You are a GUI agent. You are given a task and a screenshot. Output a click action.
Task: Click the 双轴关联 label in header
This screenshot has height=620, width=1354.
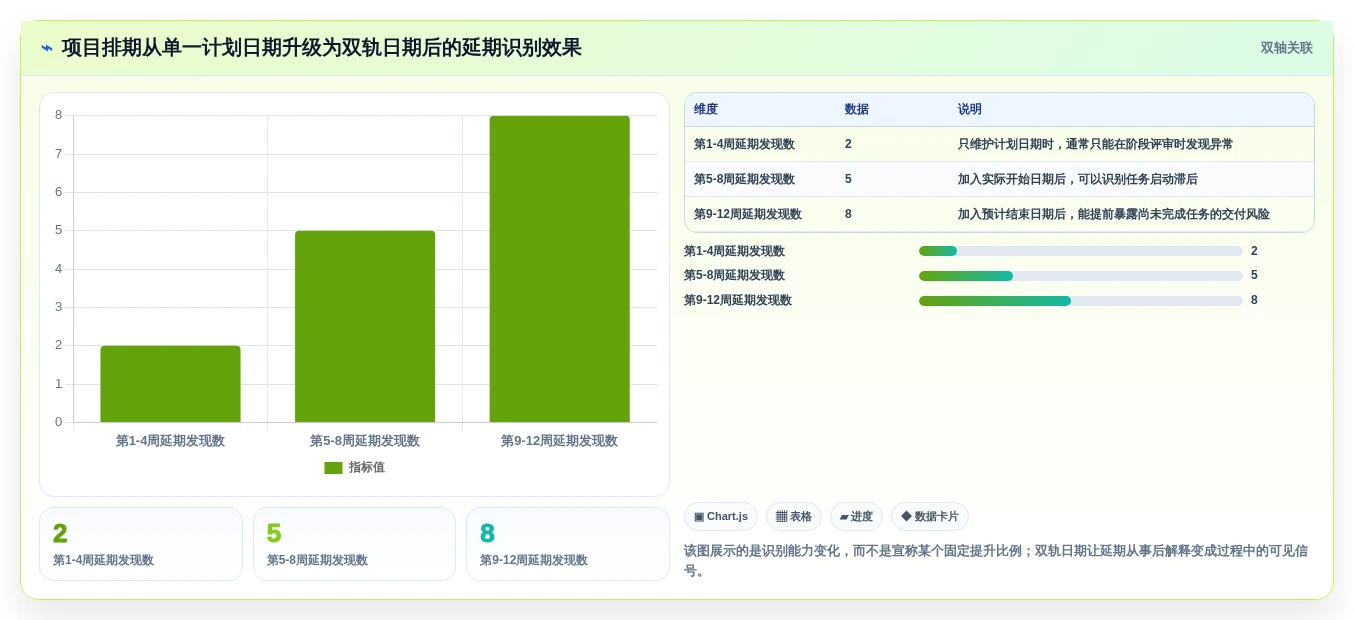[1286, 48]
